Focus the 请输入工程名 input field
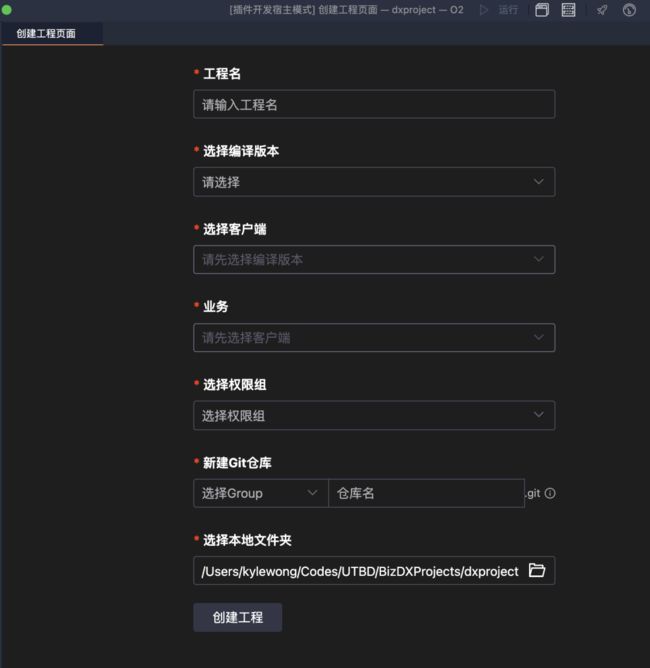The width and height of the screenshot is (650, 668). point(374,104)
